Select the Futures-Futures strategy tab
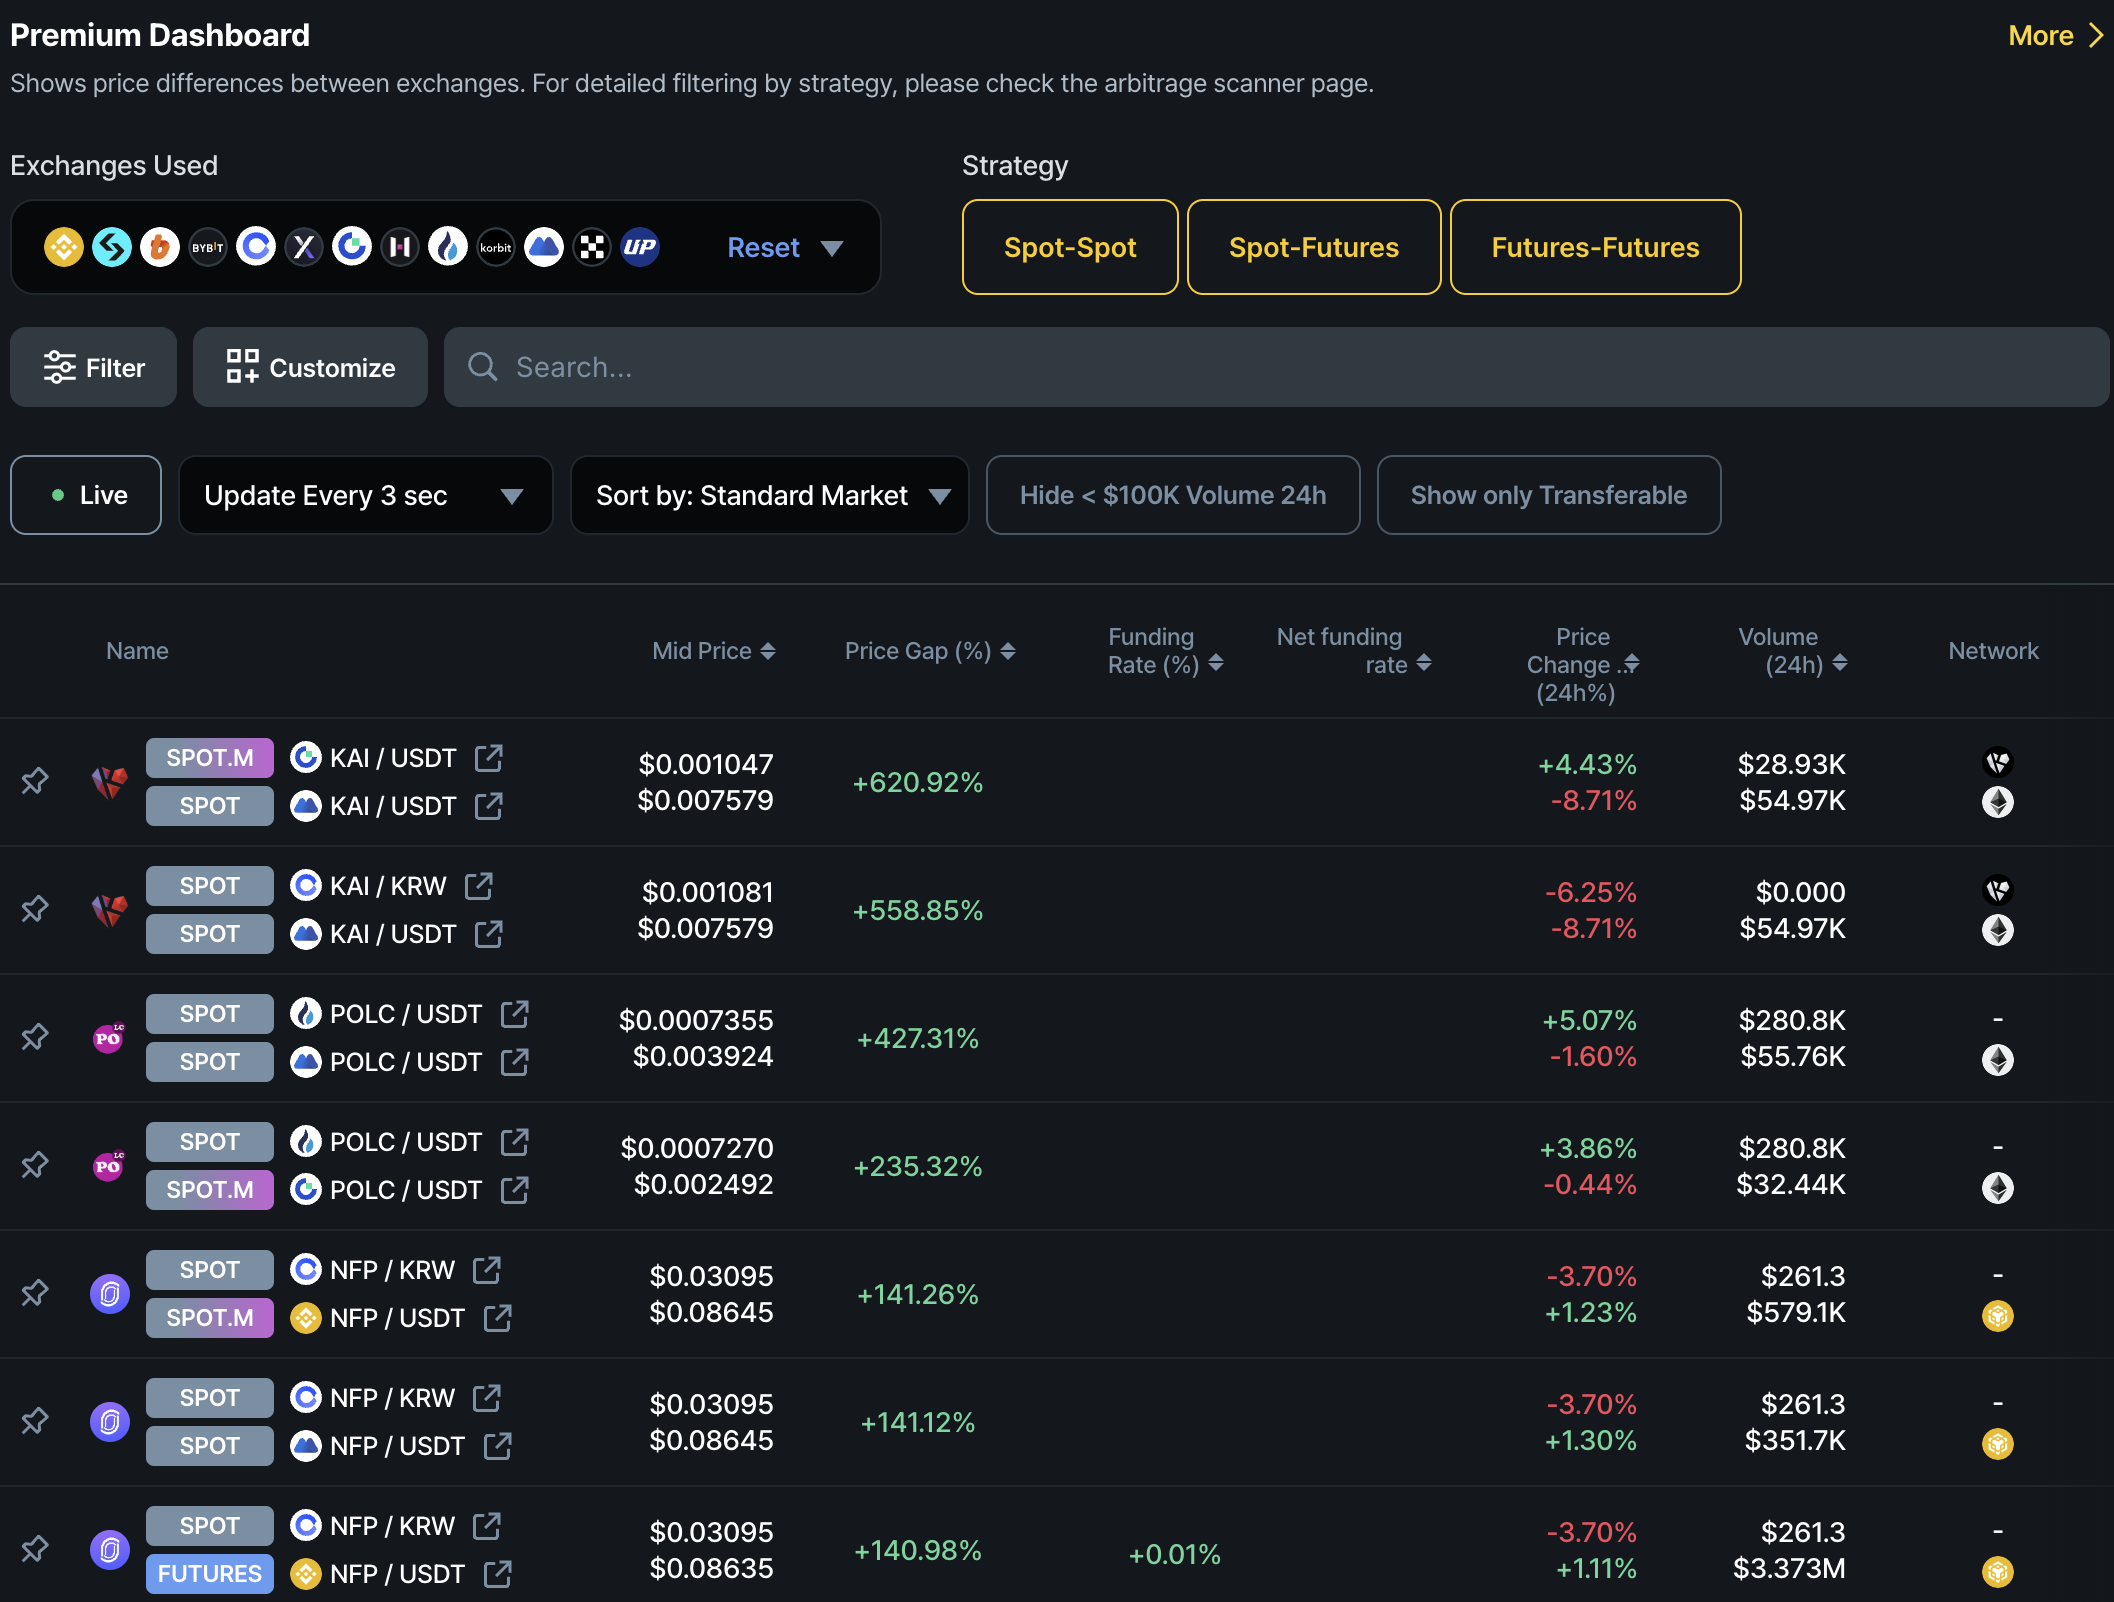Viewport: 2114px width, 1602px height. [1594, 247]
